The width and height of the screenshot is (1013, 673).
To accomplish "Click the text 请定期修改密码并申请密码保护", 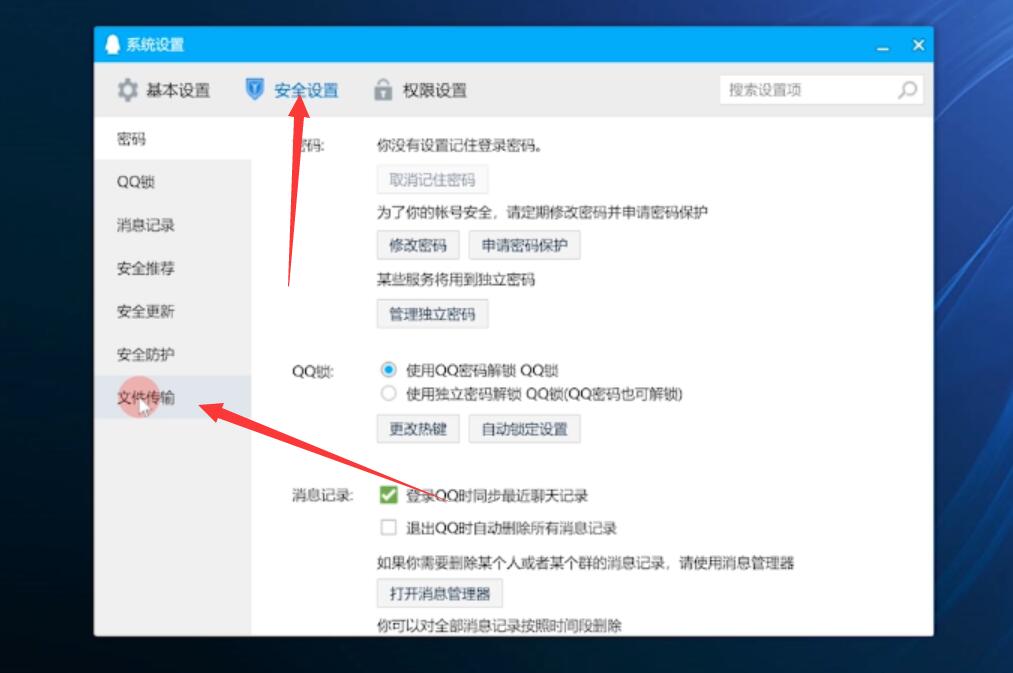I will [x=607, y=212].
